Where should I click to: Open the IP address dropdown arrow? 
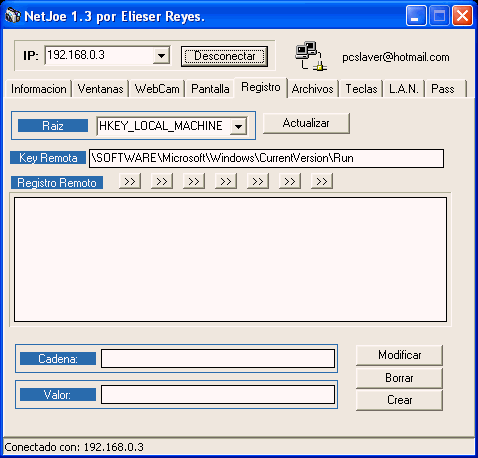[x=161, y=55]
